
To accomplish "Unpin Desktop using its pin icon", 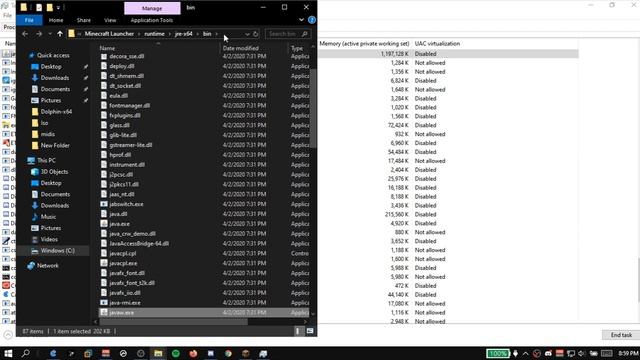I will pos(86,67).
